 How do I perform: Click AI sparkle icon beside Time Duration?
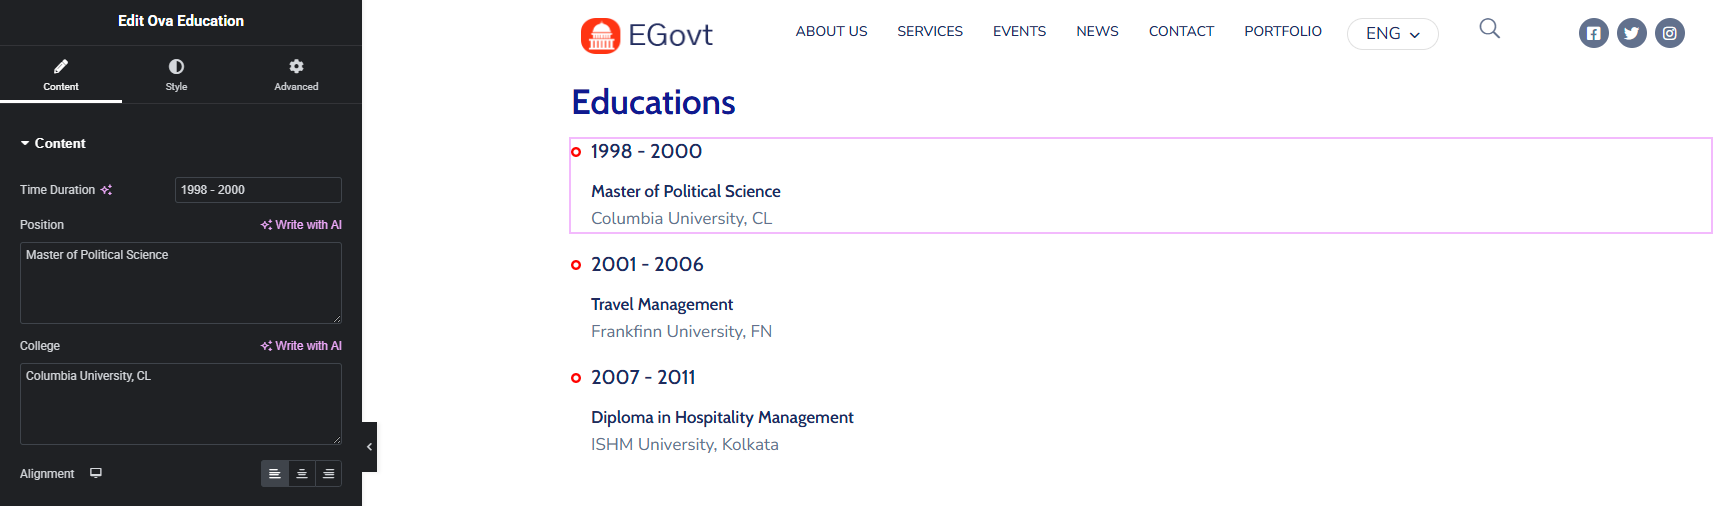click(x=106, y=190)
